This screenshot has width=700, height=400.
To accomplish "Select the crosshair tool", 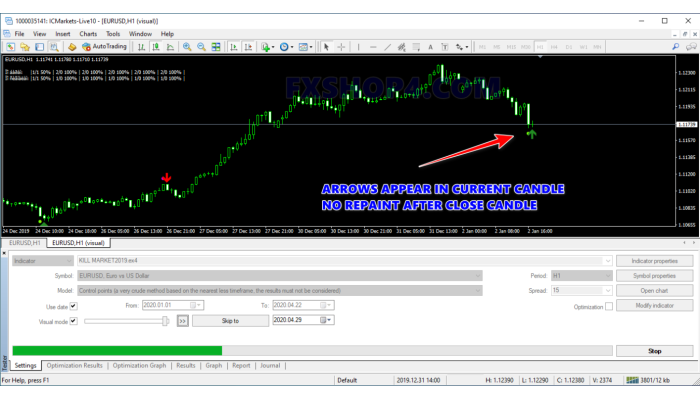I will click(x=341, y=46).
